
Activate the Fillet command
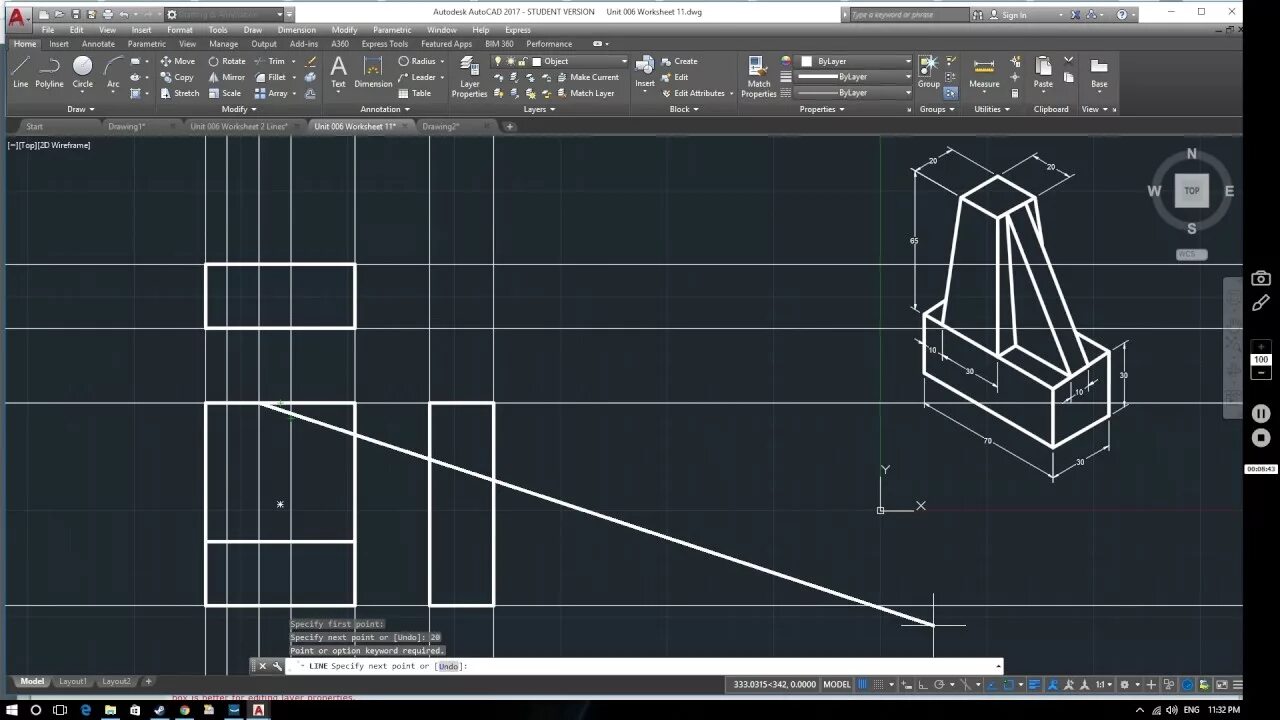[x=270, y=77]
